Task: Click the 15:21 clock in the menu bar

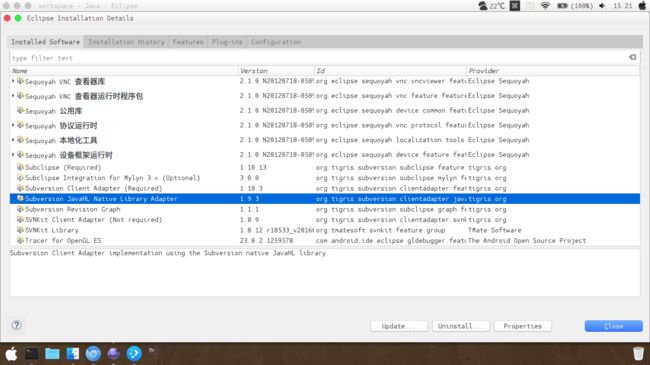Action: click(x=623, y=6)
